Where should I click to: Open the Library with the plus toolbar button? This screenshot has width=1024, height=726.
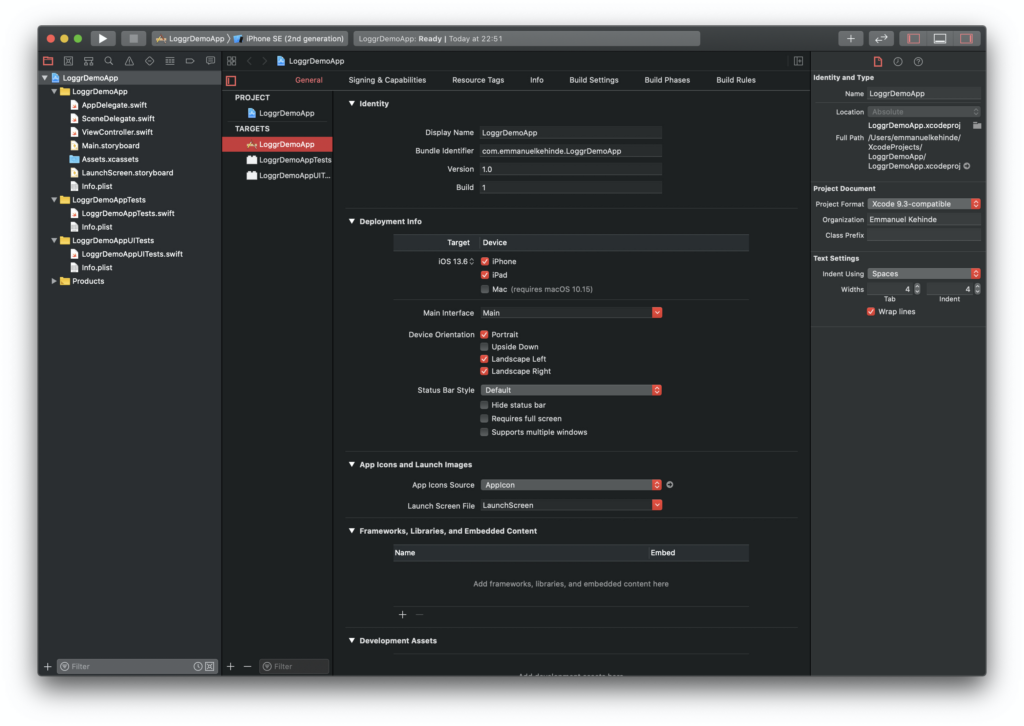[850, 39]
